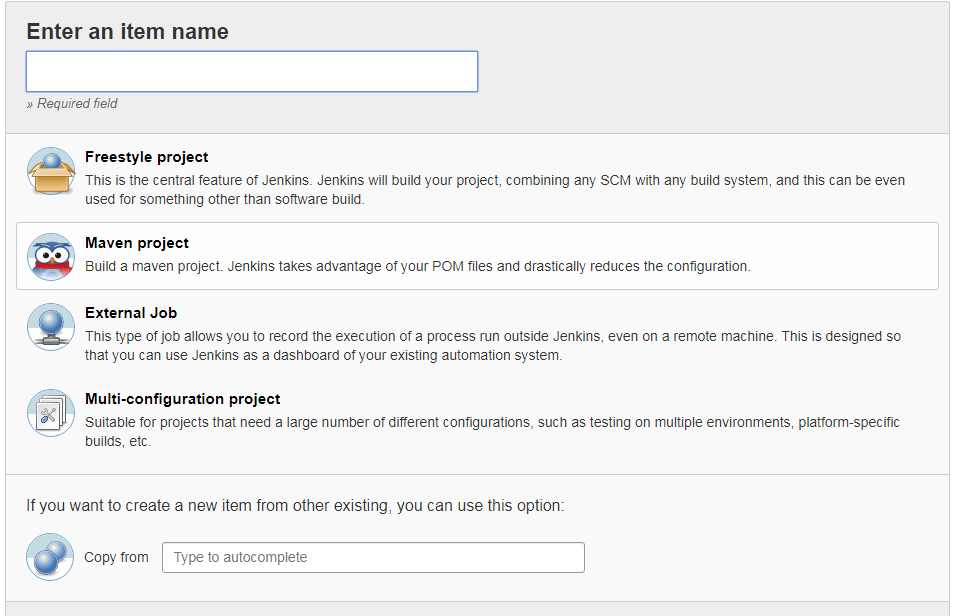This screenshot has width=953, height=616.
Task: Click the External Job globe icon
Action: click(51, 327)
